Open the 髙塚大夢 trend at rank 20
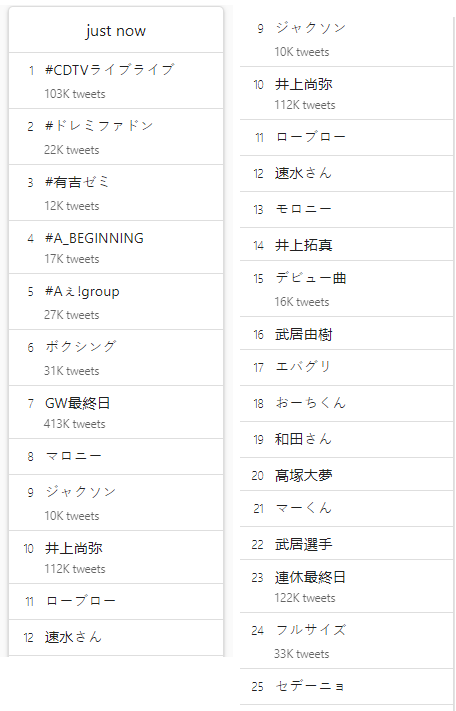Image resolution: width=456 pixels, height=711 pixels. [x=346, y=474]
